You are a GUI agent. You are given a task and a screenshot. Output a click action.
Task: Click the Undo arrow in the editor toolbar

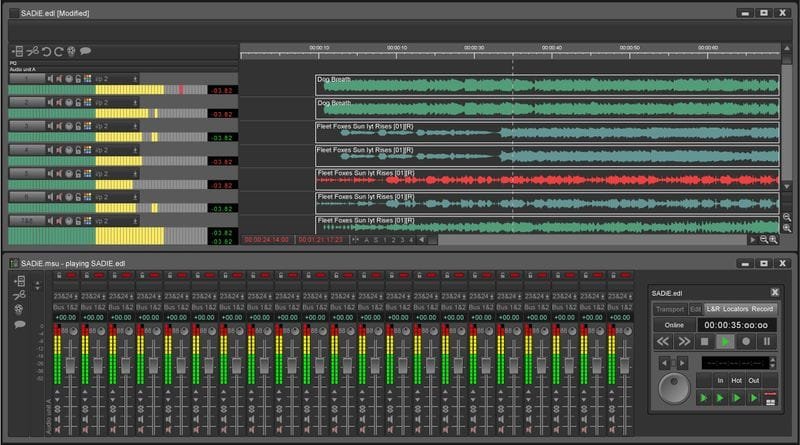46,50
